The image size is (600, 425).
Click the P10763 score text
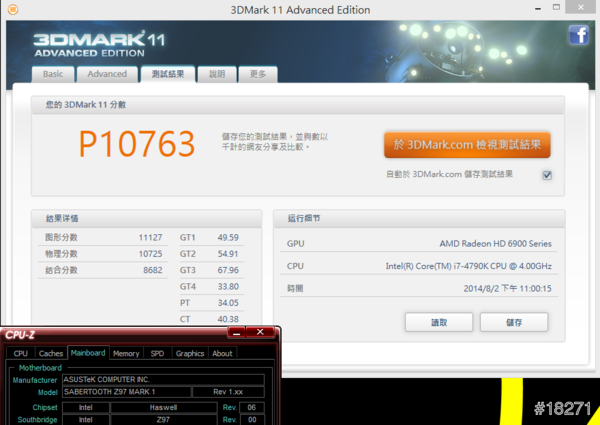137,144
